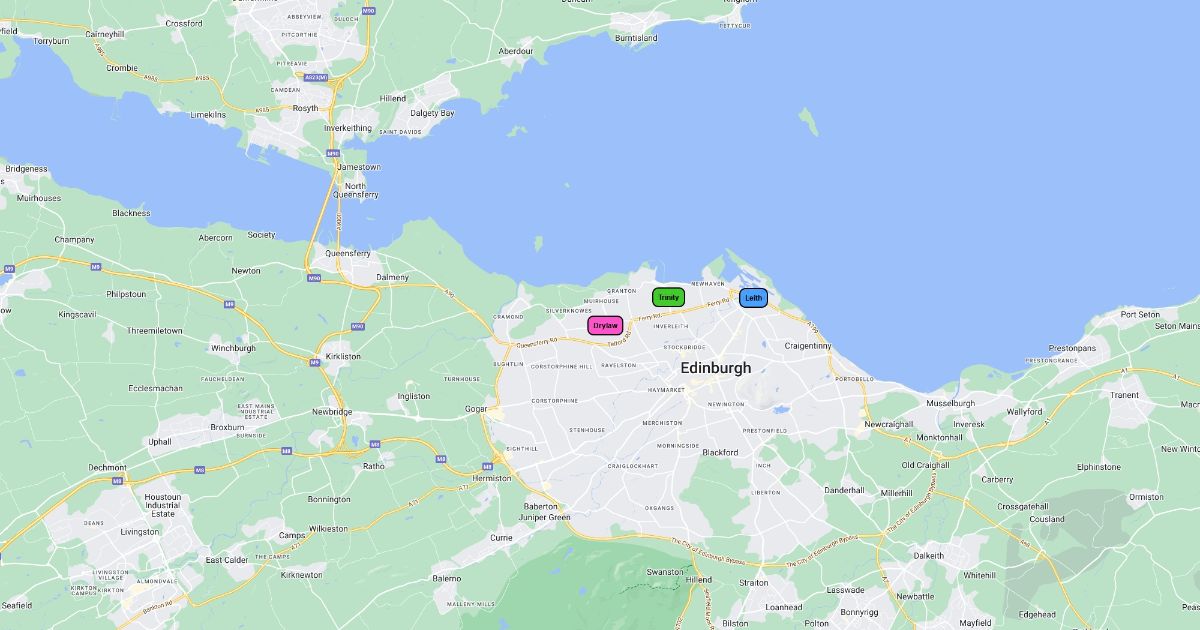Click the Portobello district label
The image size is (1200, 630).
(853, 379)
